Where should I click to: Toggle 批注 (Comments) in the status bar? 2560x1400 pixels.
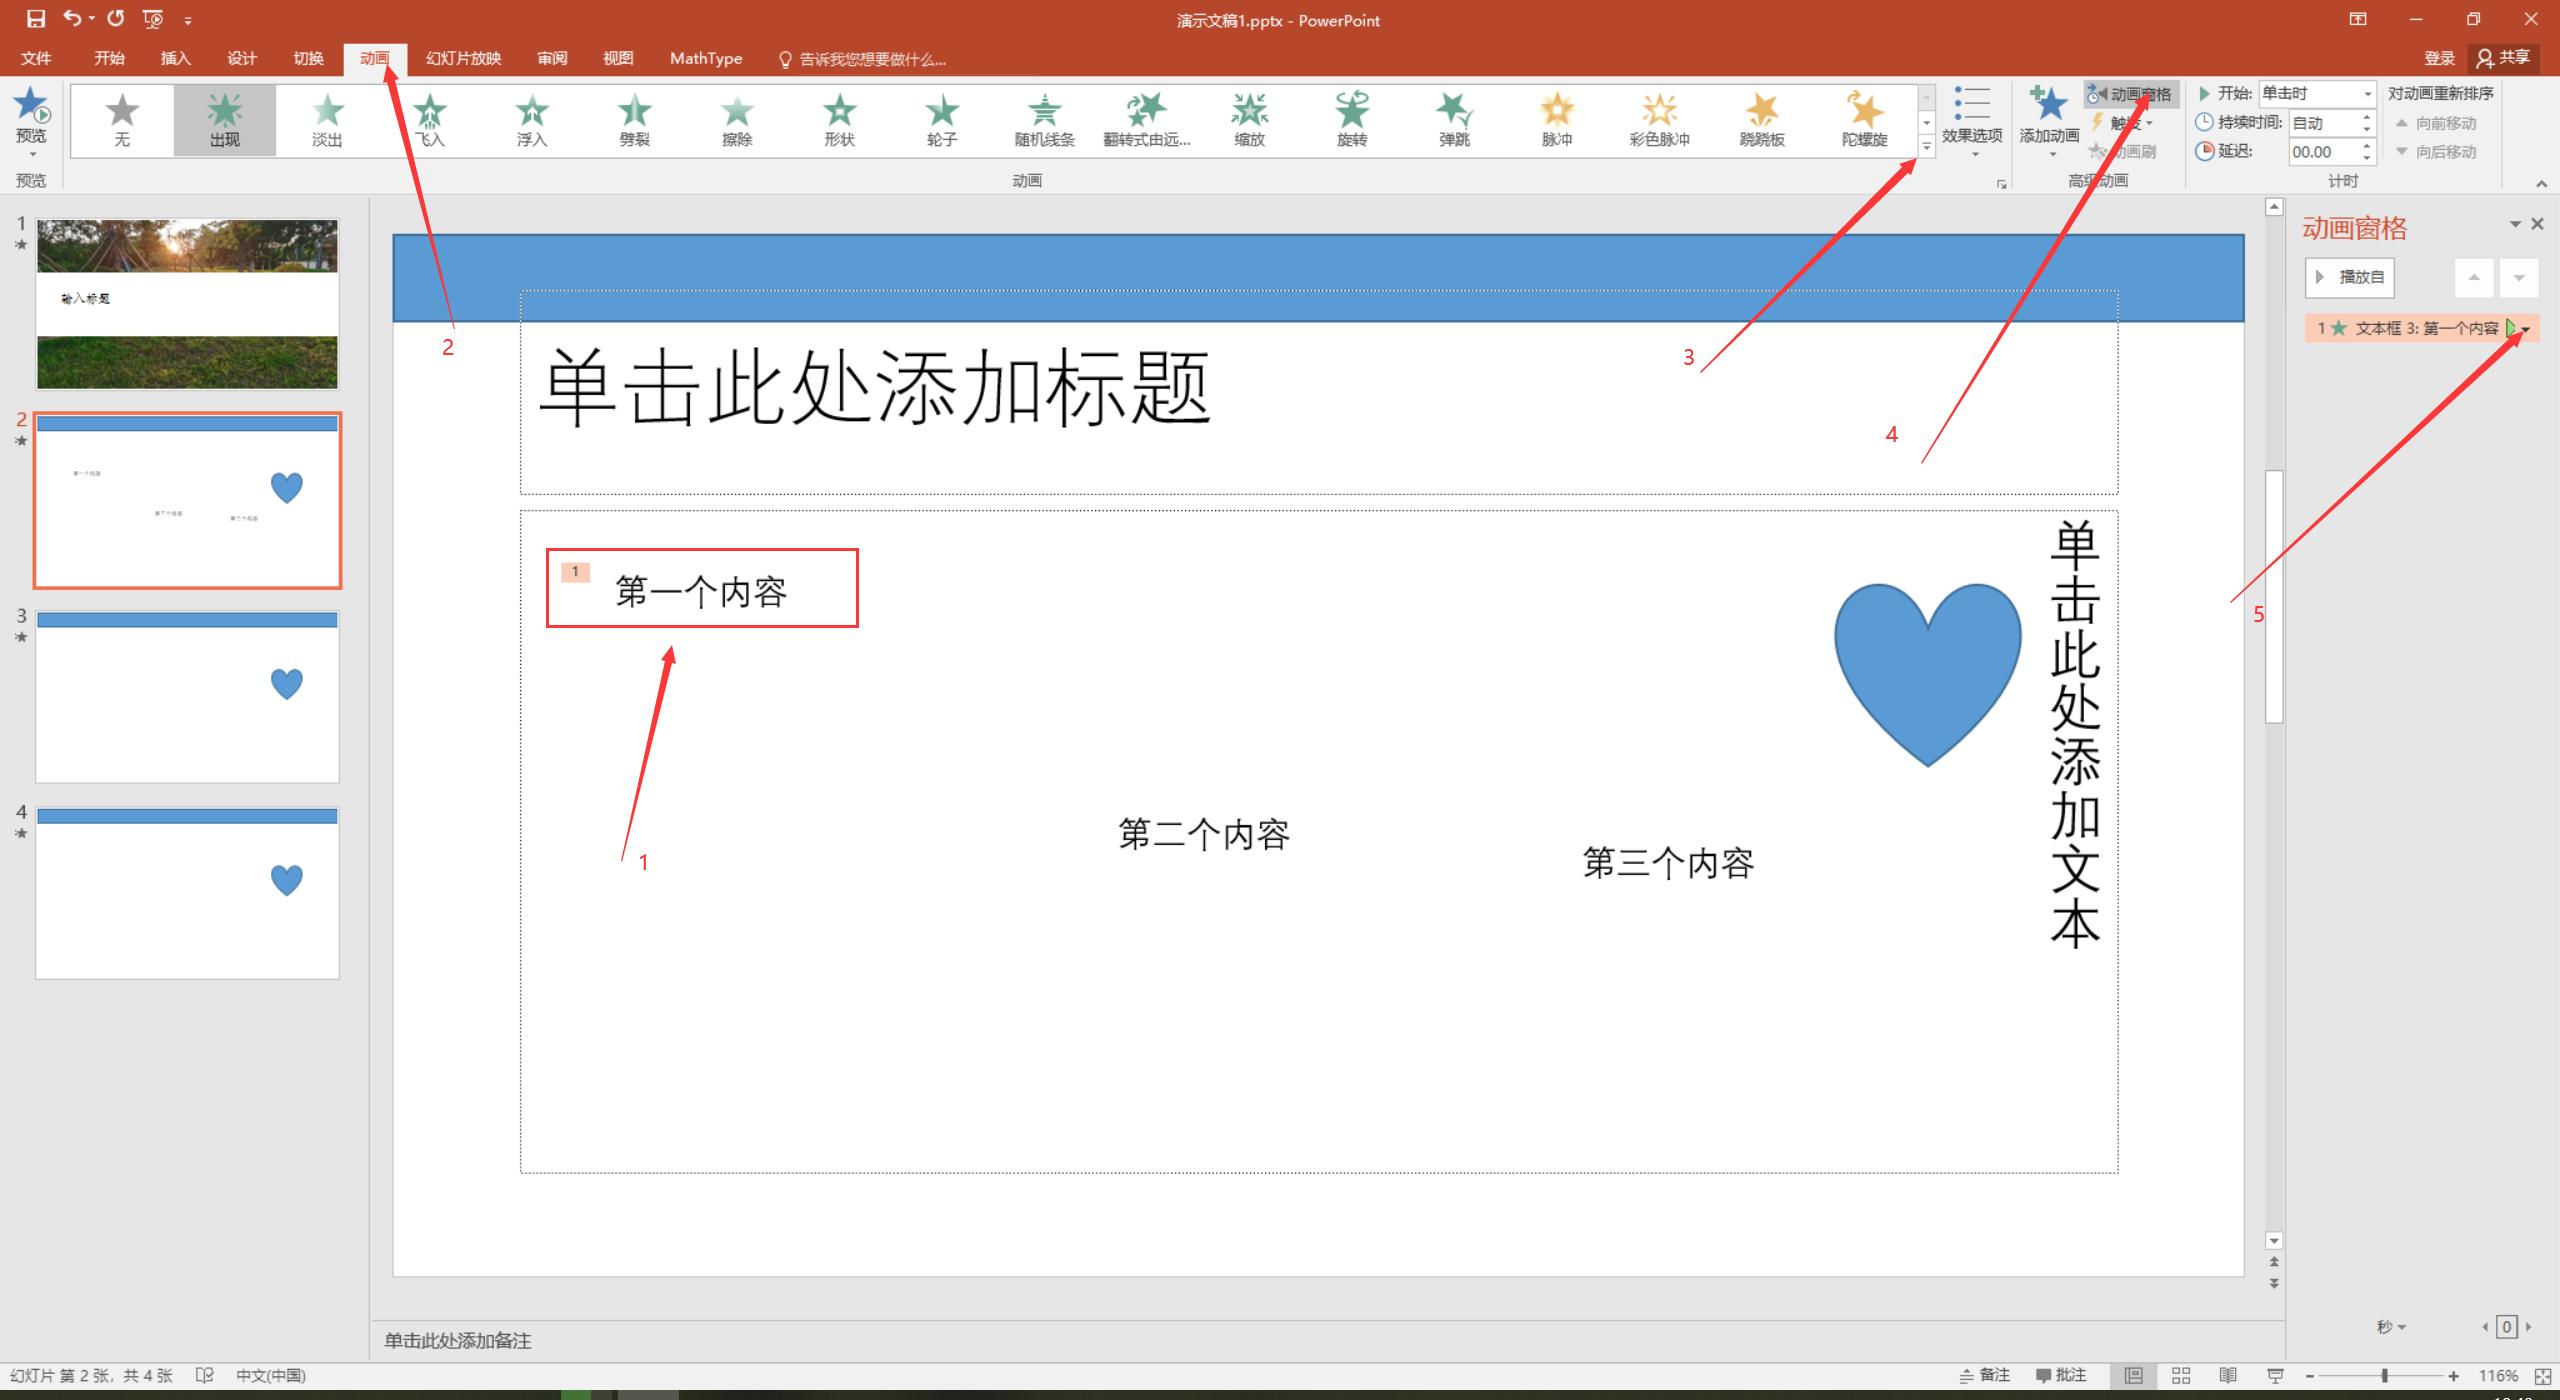tap(2061, 1376)
